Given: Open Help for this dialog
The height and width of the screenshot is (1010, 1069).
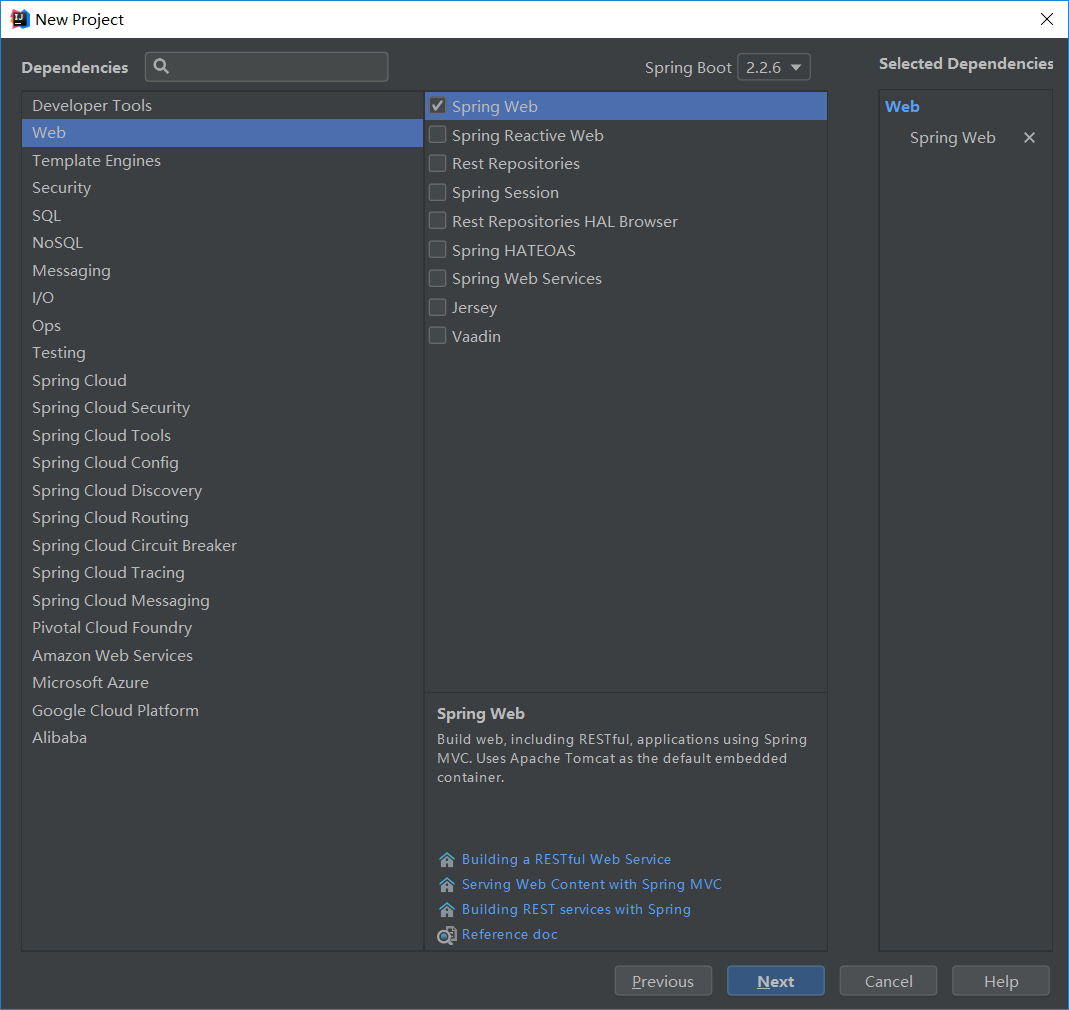Looking at the screenshot, I should [x=1000, y=981].
